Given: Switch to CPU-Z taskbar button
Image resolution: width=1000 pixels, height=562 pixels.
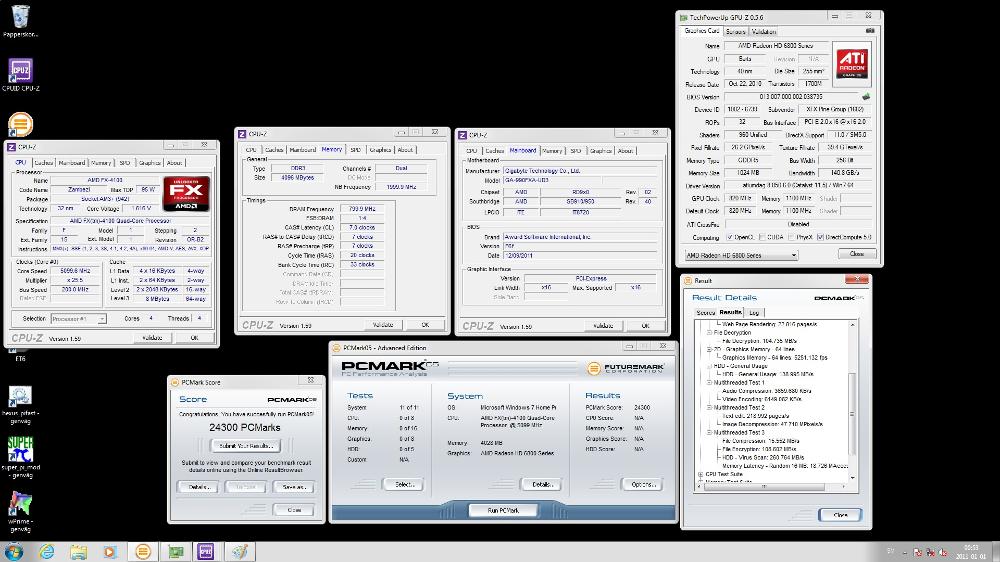Looking at the screenshot, I should pyautogui.click(x=205, y=552).
